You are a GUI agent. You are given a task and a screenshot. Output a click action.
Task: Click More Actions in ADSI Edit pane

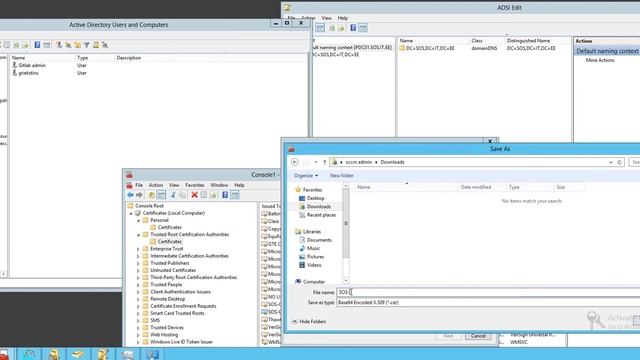(x=600, y=60)
